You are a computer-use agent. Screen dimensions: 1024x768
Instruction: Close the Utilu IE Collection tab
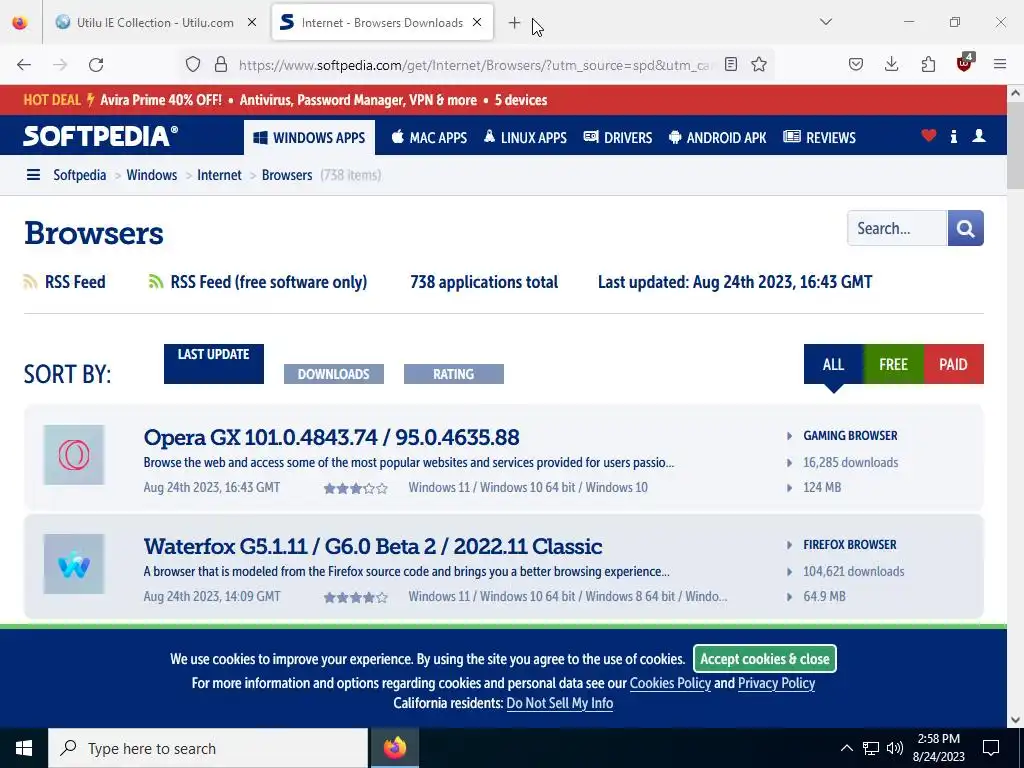[251, 23]
